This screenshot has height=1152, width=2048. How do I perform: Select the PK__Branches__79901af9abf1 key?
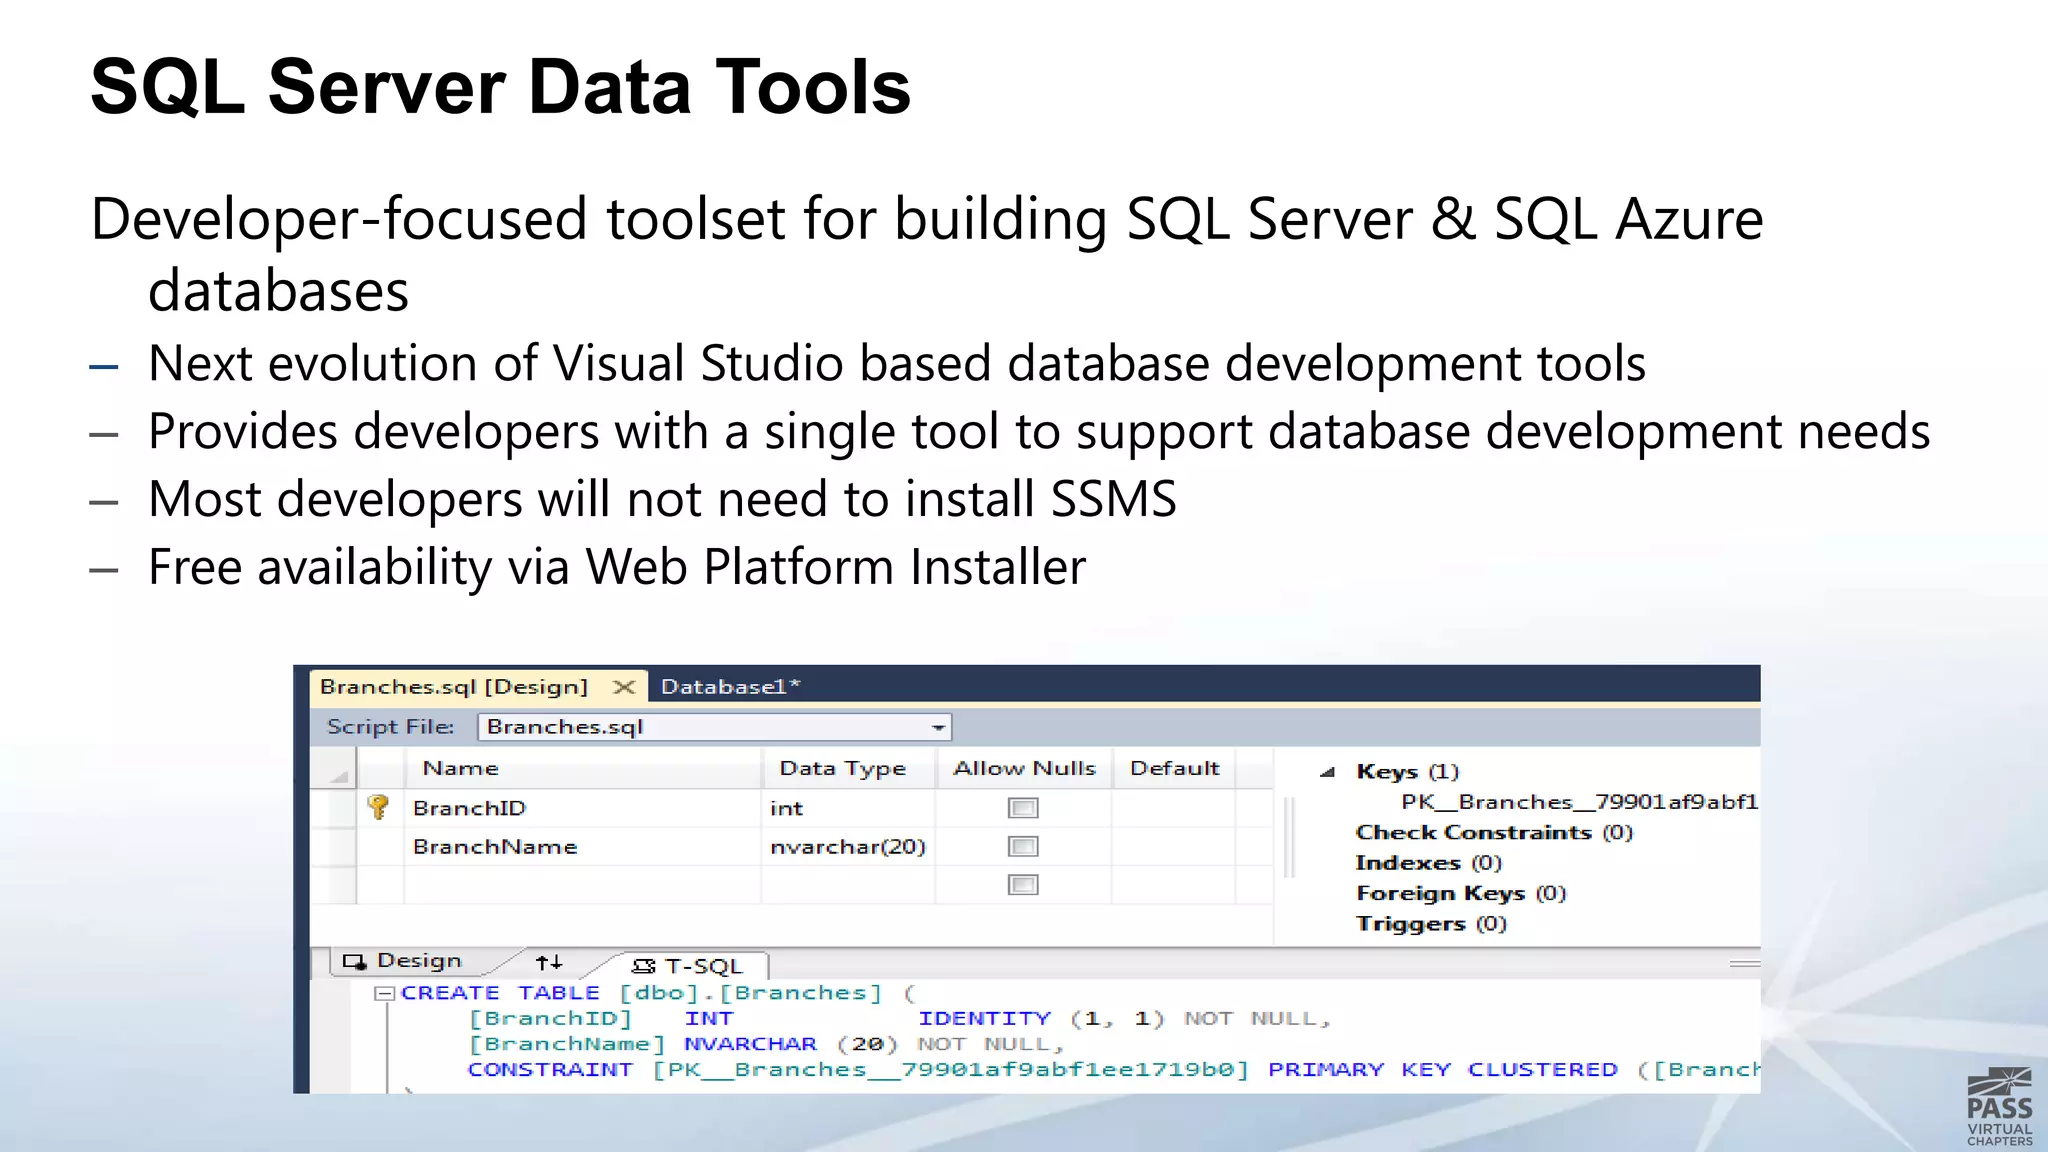[x=1580, y=802]
